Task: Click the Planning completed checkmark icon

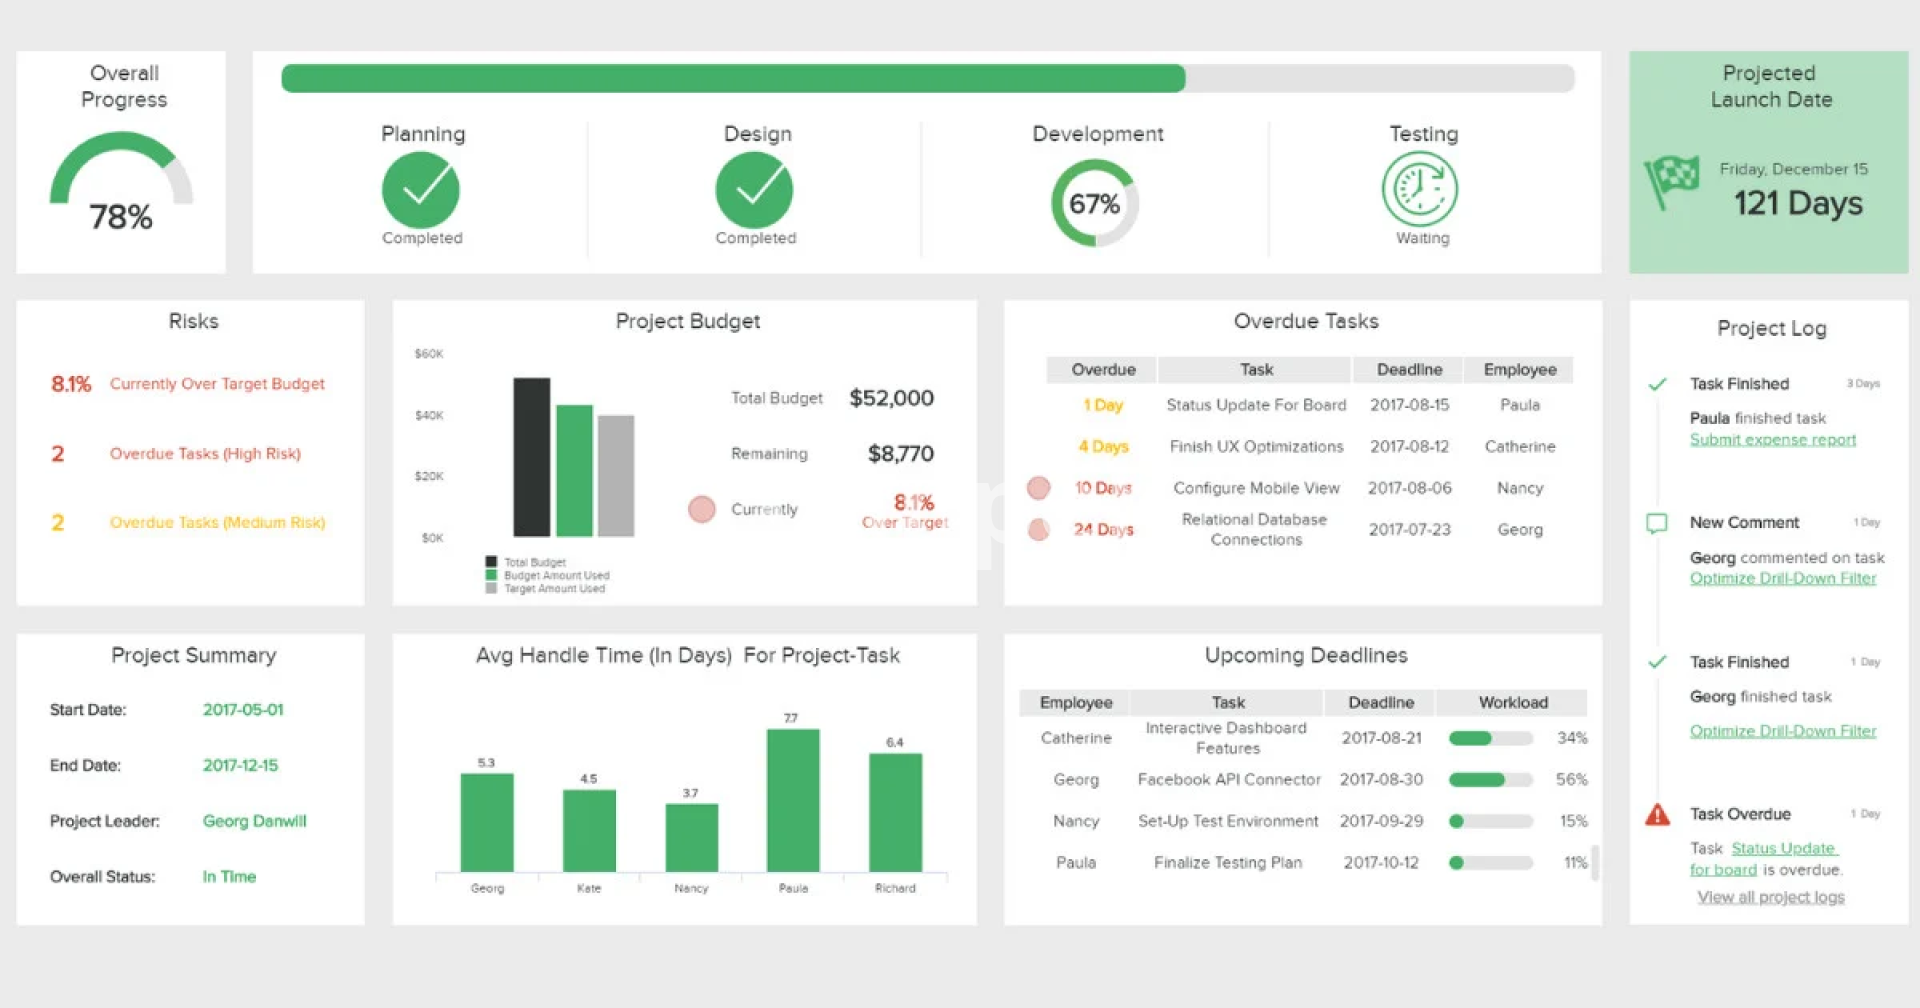Action: point(421,190)
